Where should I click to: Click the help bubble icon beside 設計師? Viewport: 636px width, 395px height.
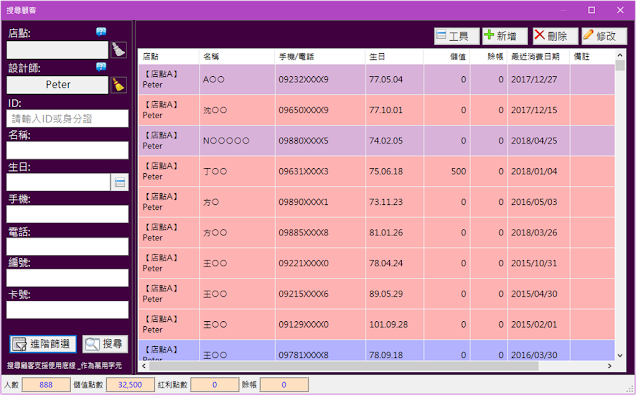101,67
